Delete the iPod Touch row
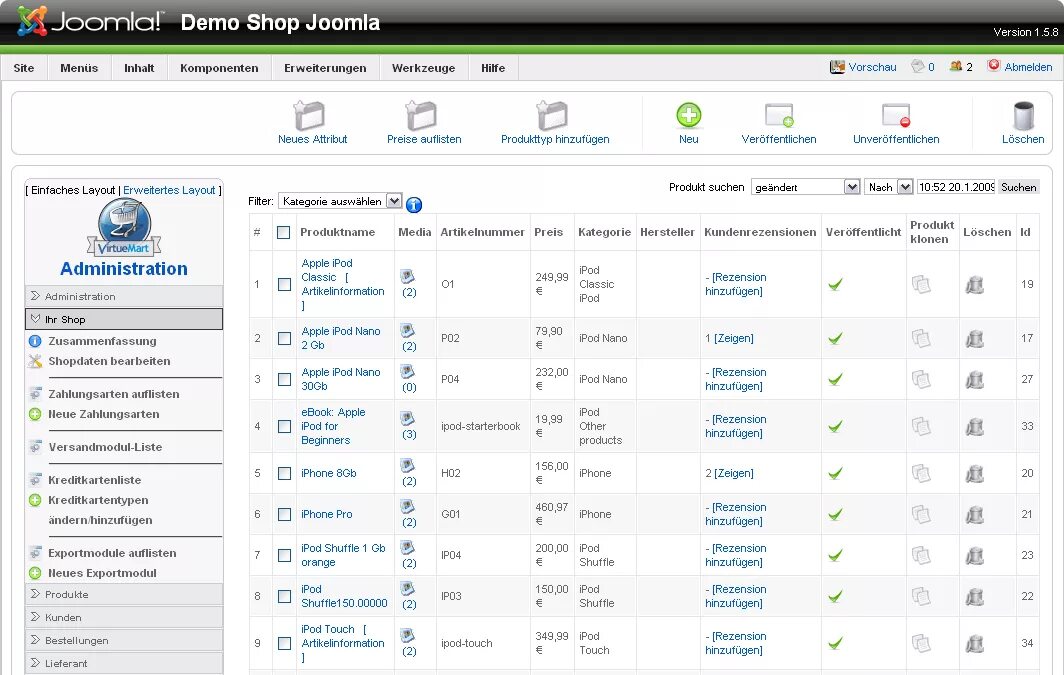The width and height of the screenshot is (1064, 675). coord(974,643)
